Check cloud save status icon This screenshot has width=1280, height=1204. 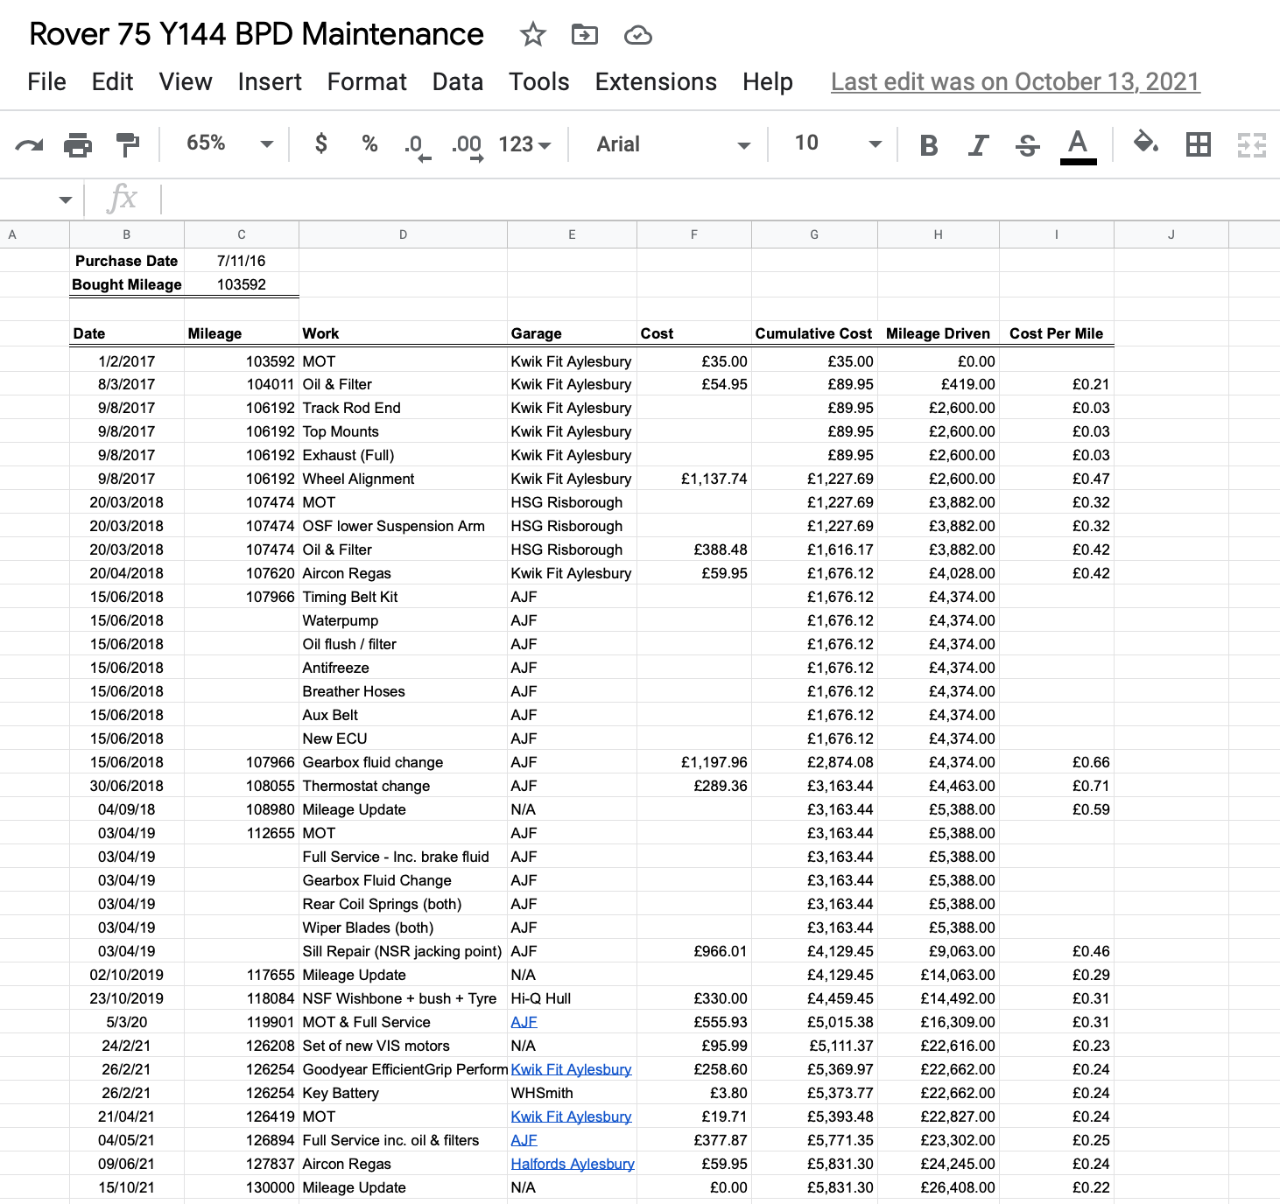coord(638,36)
